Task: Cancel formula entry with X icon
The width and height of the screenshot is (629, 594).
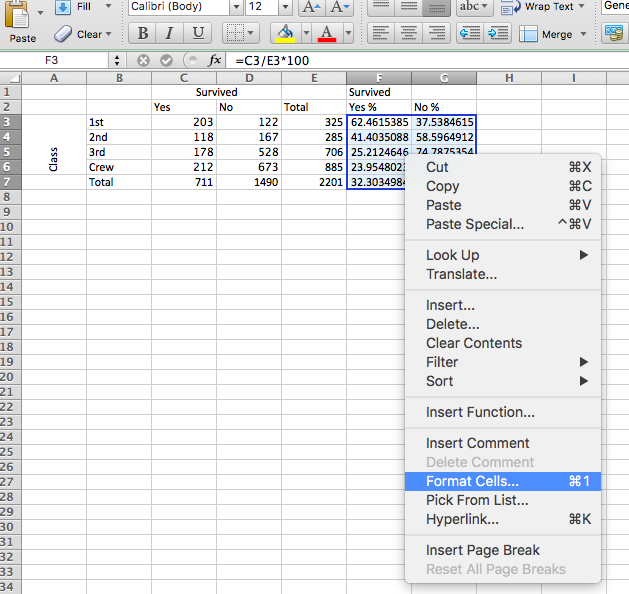Action: pyautogui.click(x=143, y=60)
